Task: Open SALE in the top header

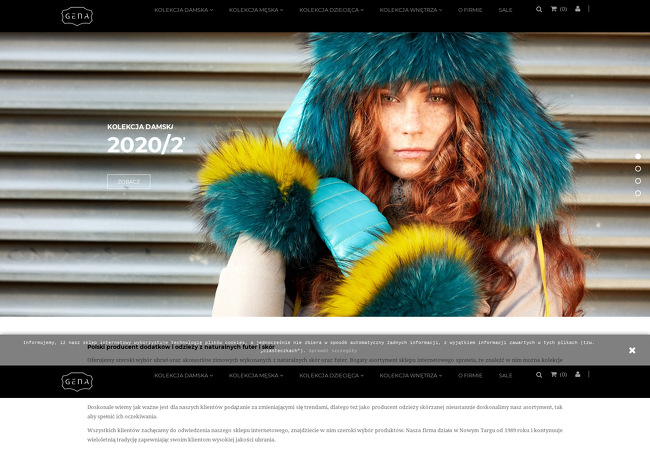Action: click(x=505, y=10)
